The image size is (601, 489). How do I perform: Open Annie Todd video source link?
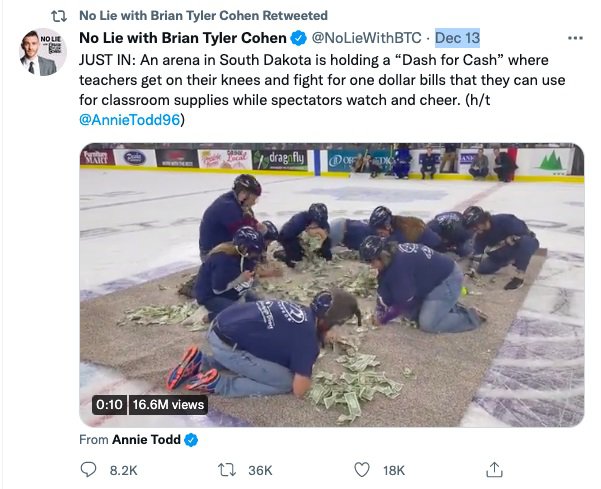tap(145, 439)
